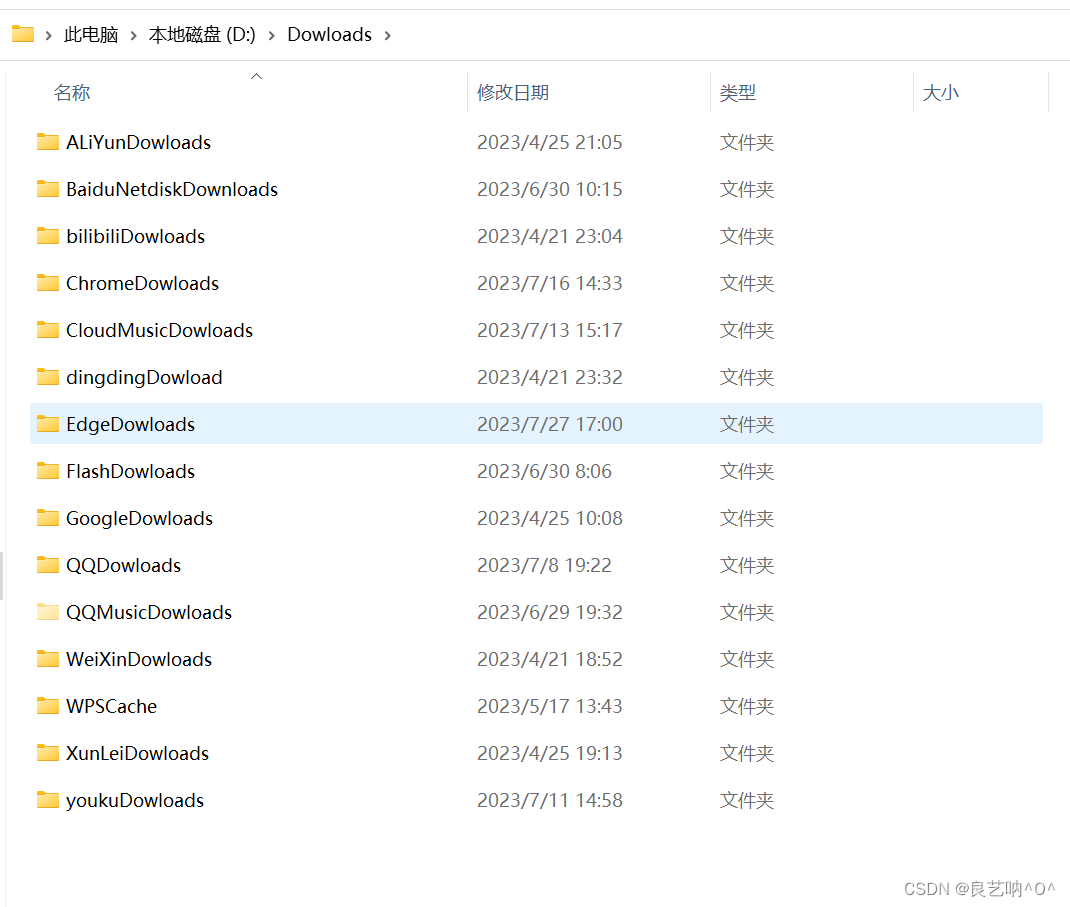Open the XunLeiDowloads folder icon

click(48, 753)
